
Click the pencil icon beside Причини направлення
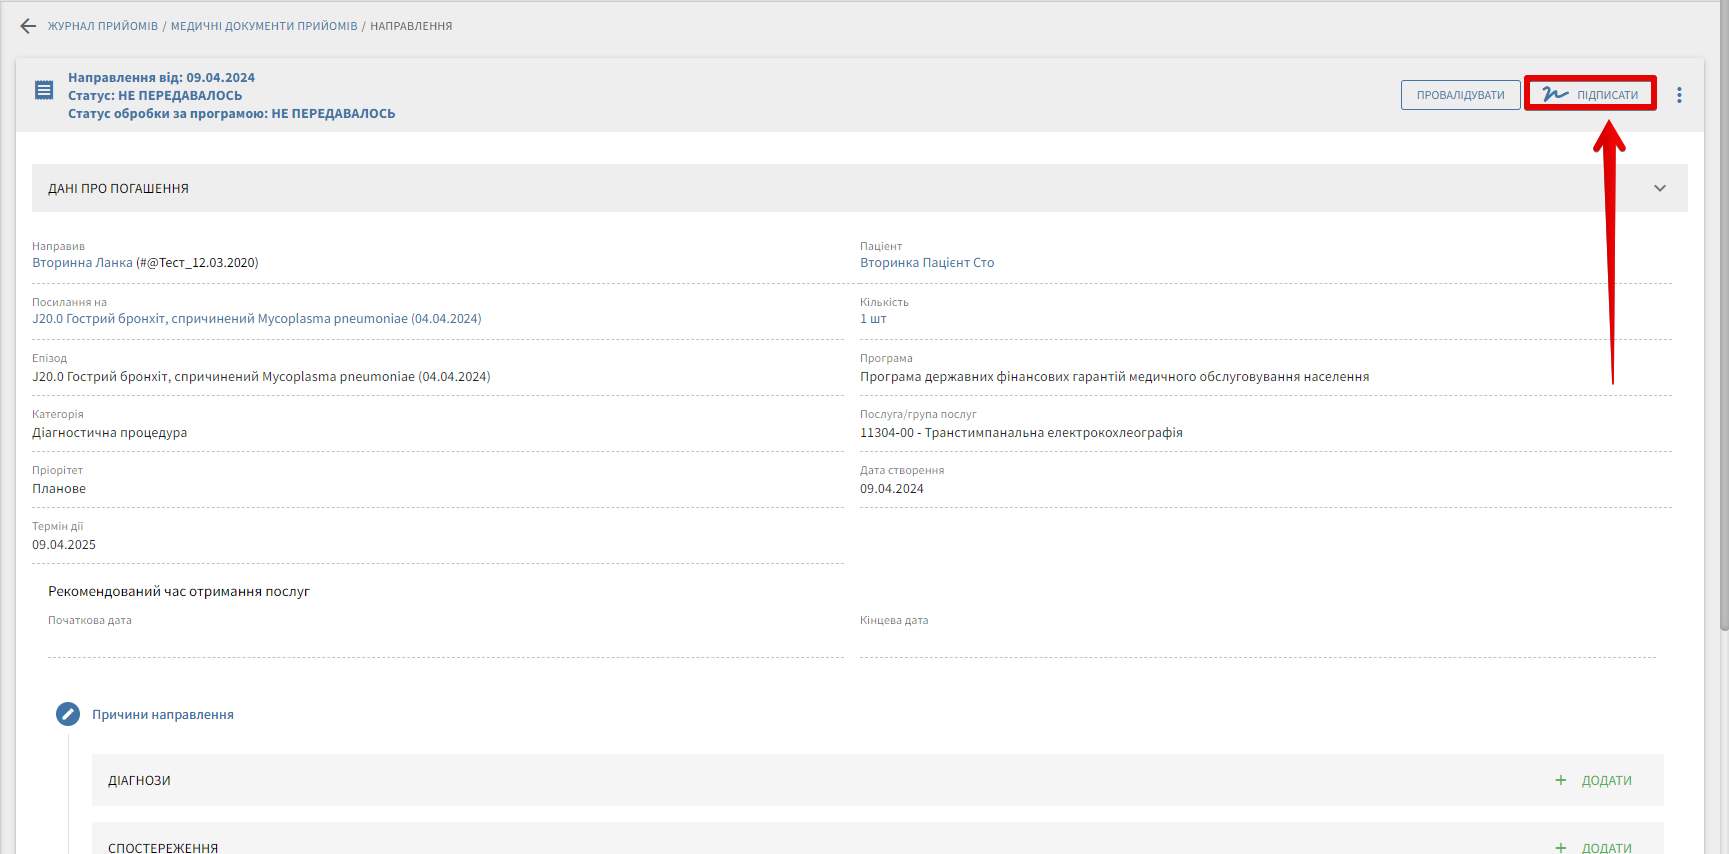[x=68, y=714]
